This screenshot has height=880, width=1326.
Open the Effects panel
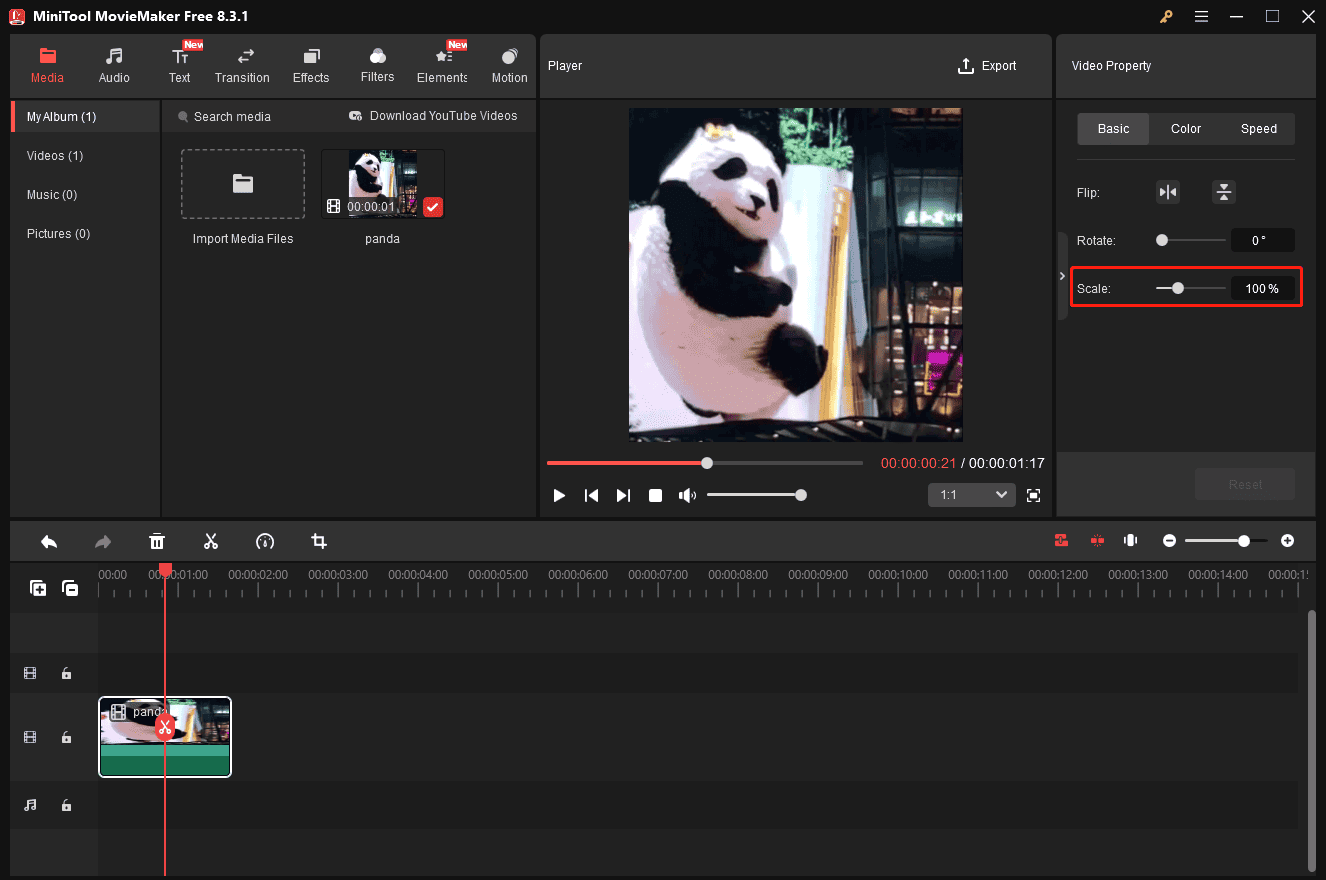point(310,65)
